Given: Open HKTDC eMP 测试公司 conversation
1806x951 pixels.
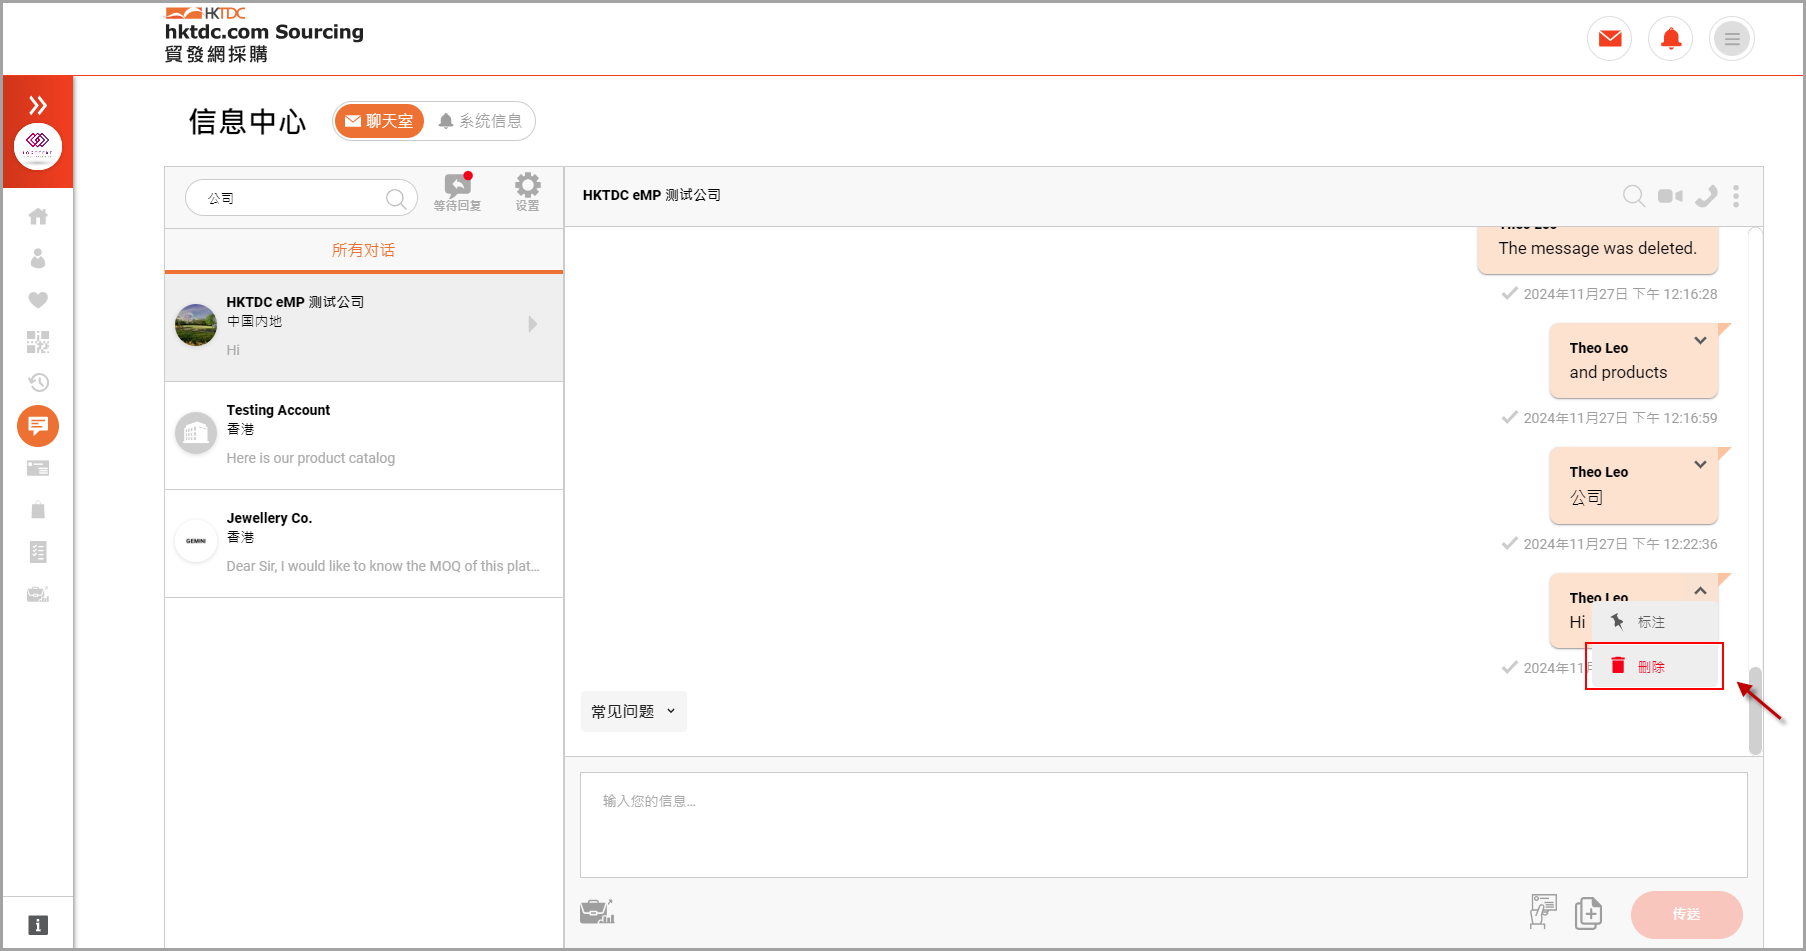Looking at the screenshot, I should (x=364, y=327).
